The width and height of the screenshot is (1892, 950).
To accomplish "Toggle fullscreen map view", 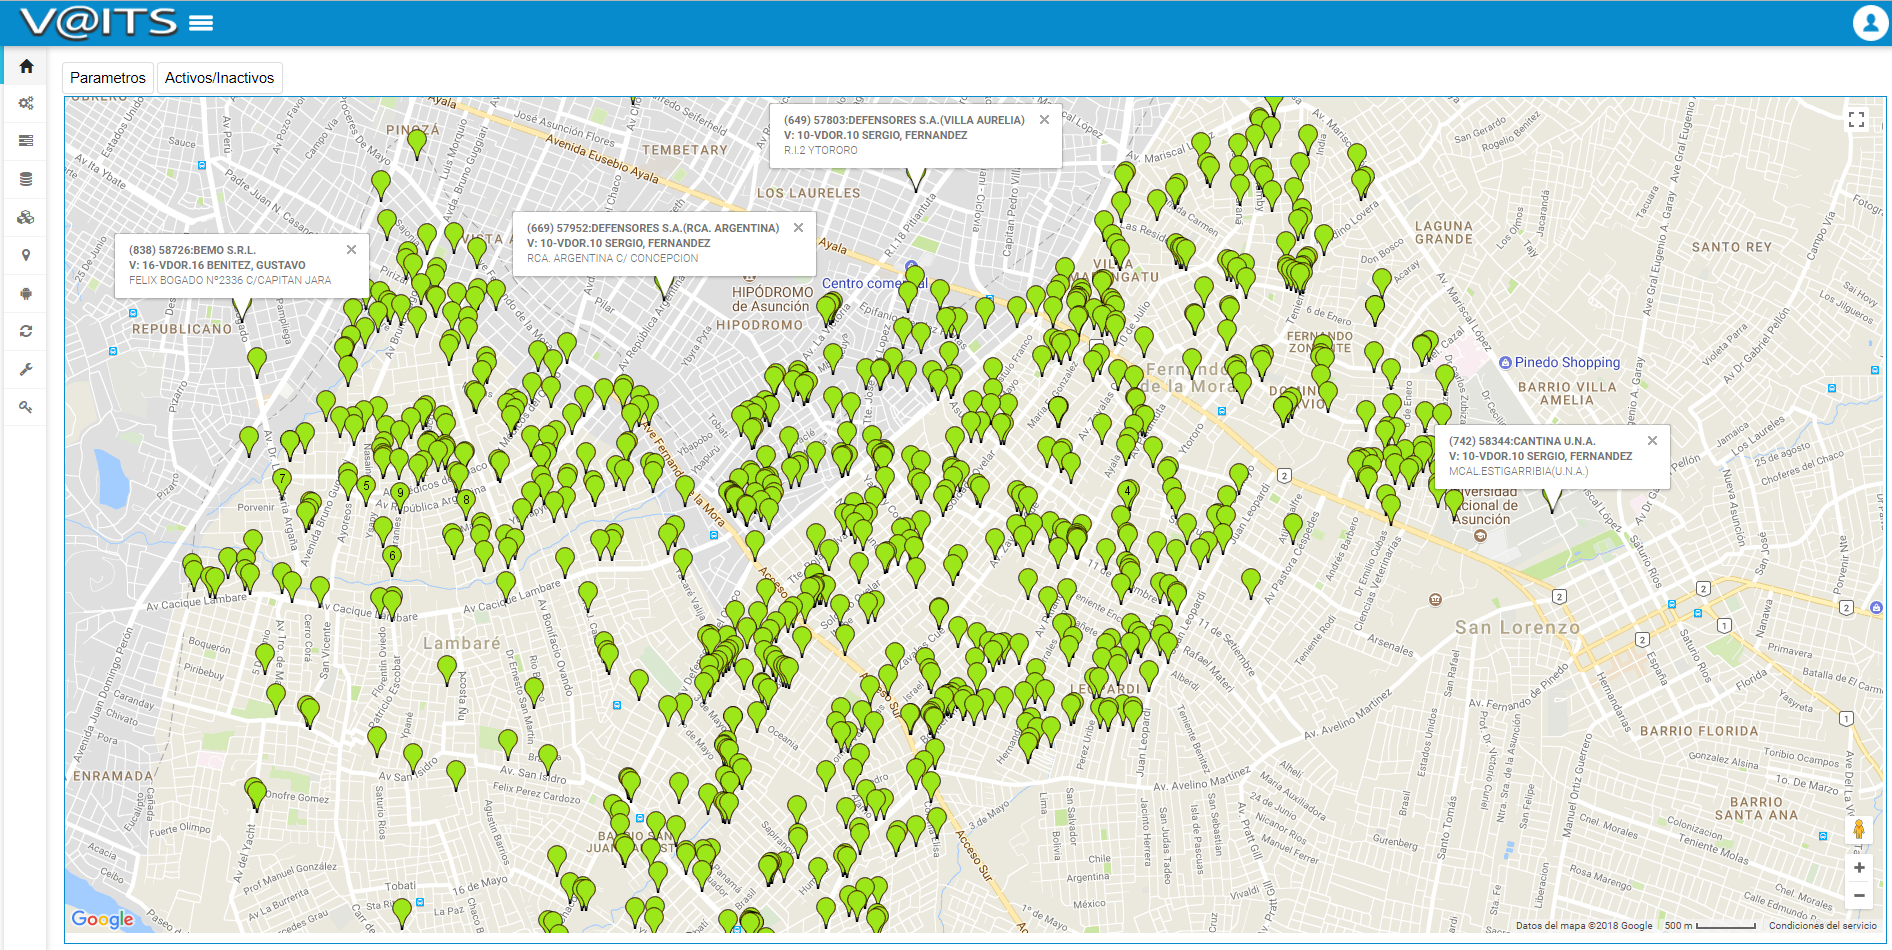I will pyautogui.click(x=1857, y=120).
